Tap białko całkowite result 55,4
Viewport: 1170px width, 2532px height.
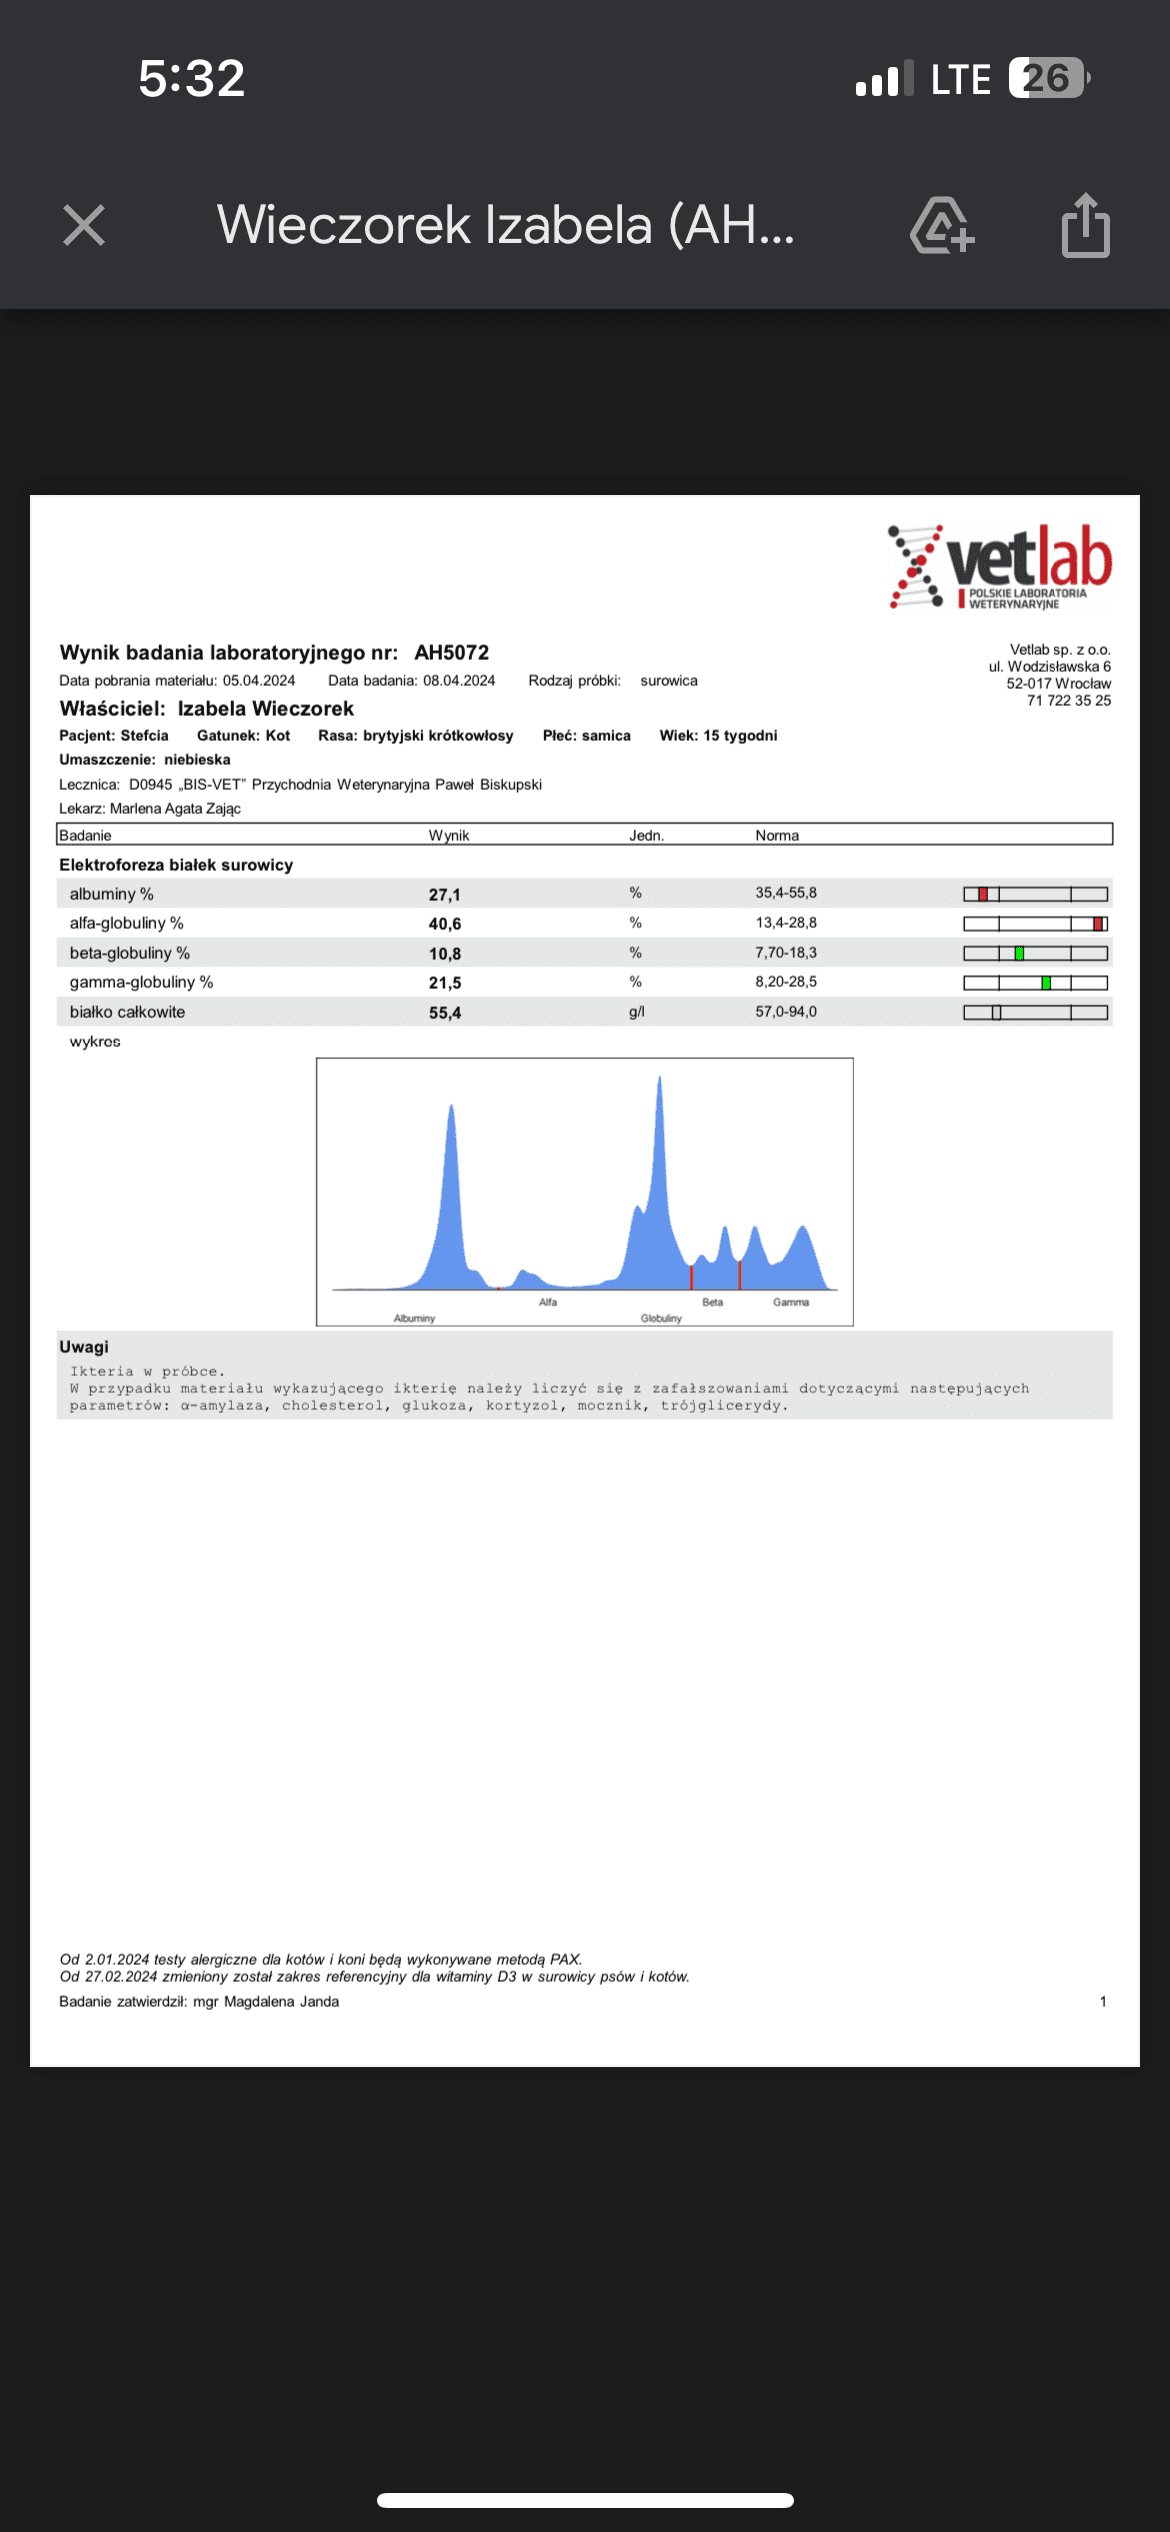point(445,1013)
